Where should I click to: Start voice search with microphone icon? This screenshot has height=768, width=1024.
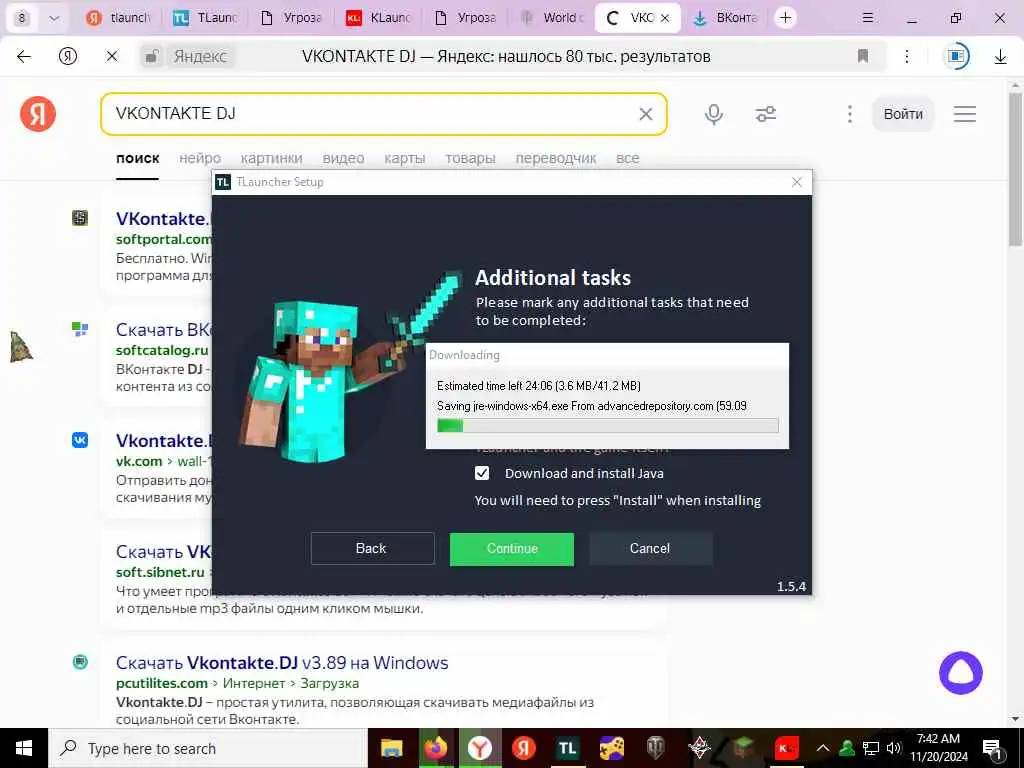click(714, 114)
